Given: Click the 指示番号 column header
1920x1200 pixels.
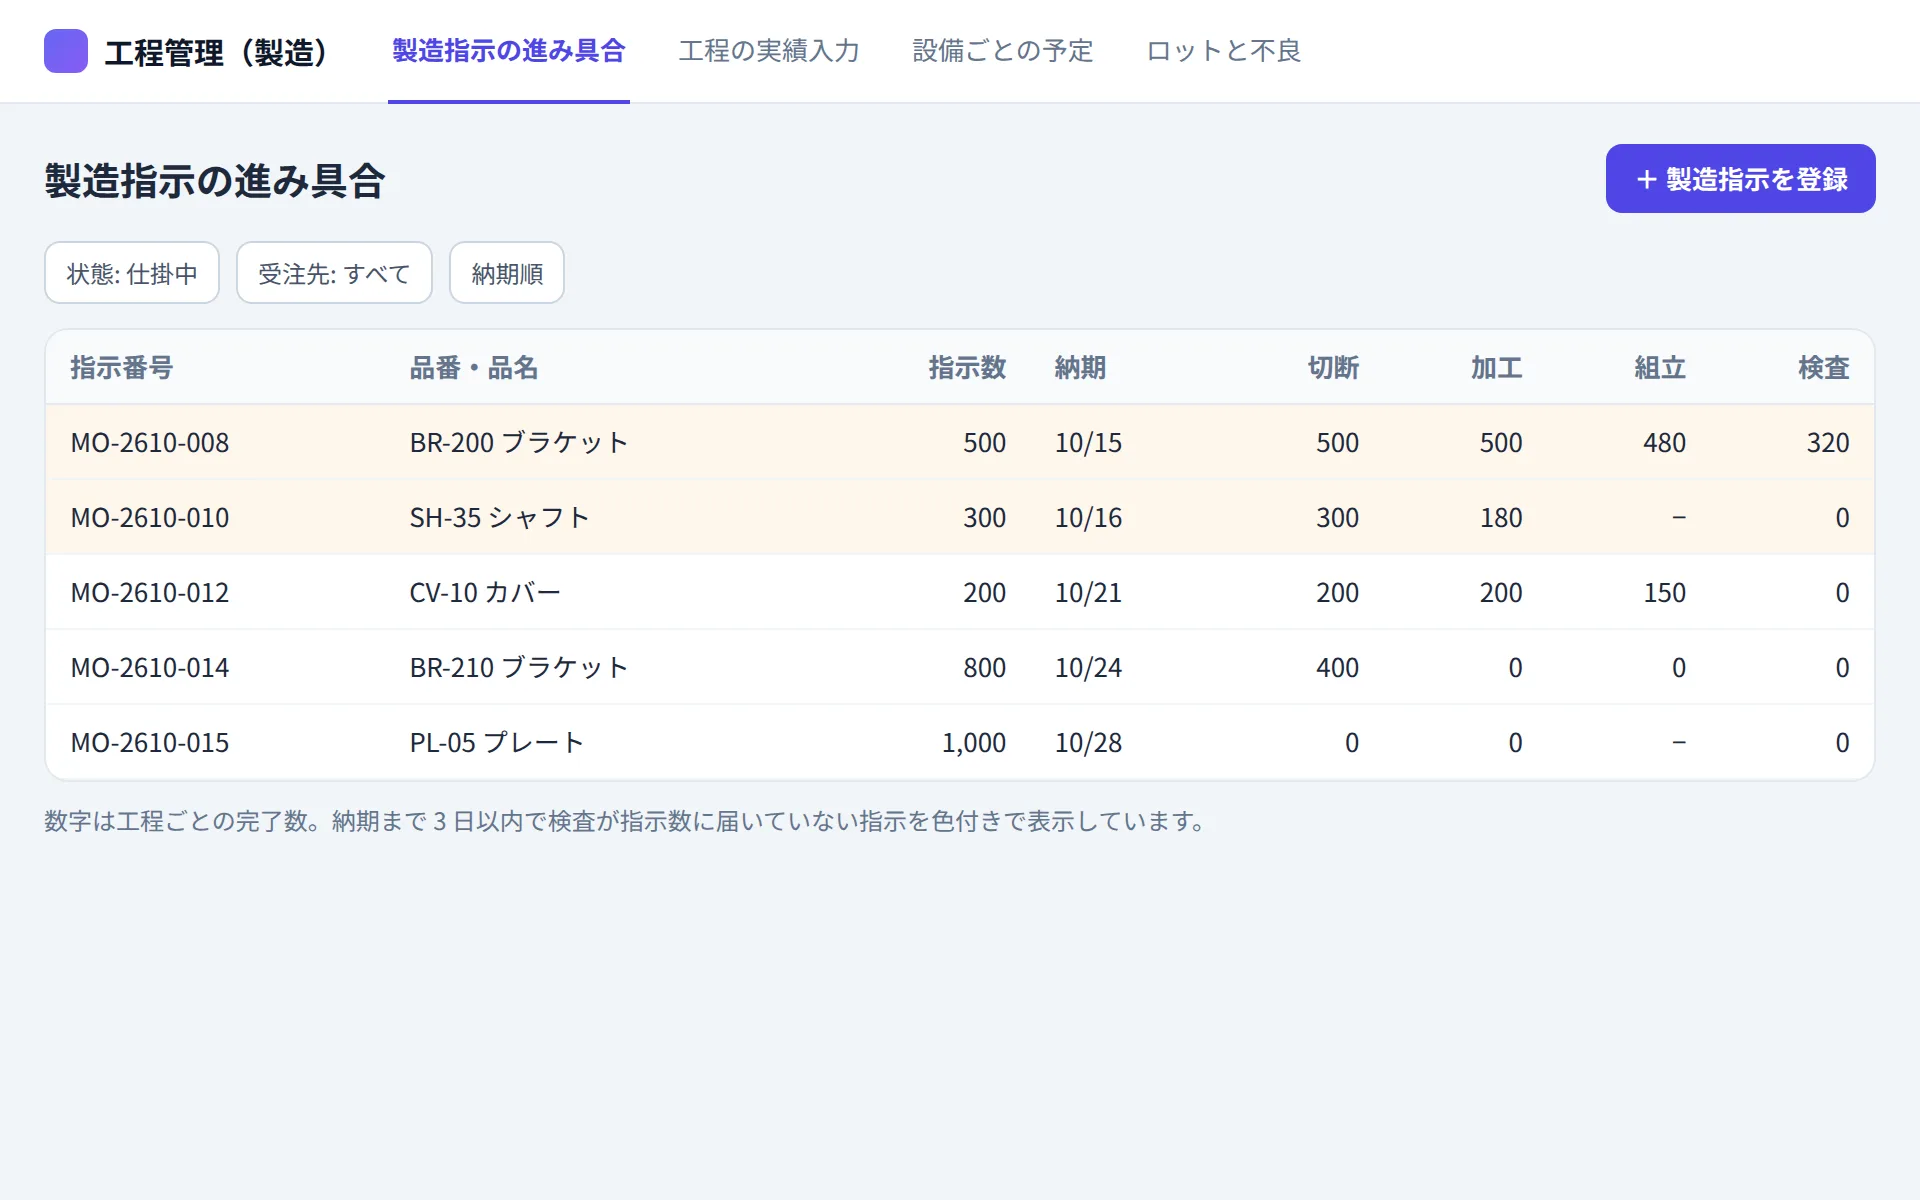Looking at the screenshot, I should [122, 368].
